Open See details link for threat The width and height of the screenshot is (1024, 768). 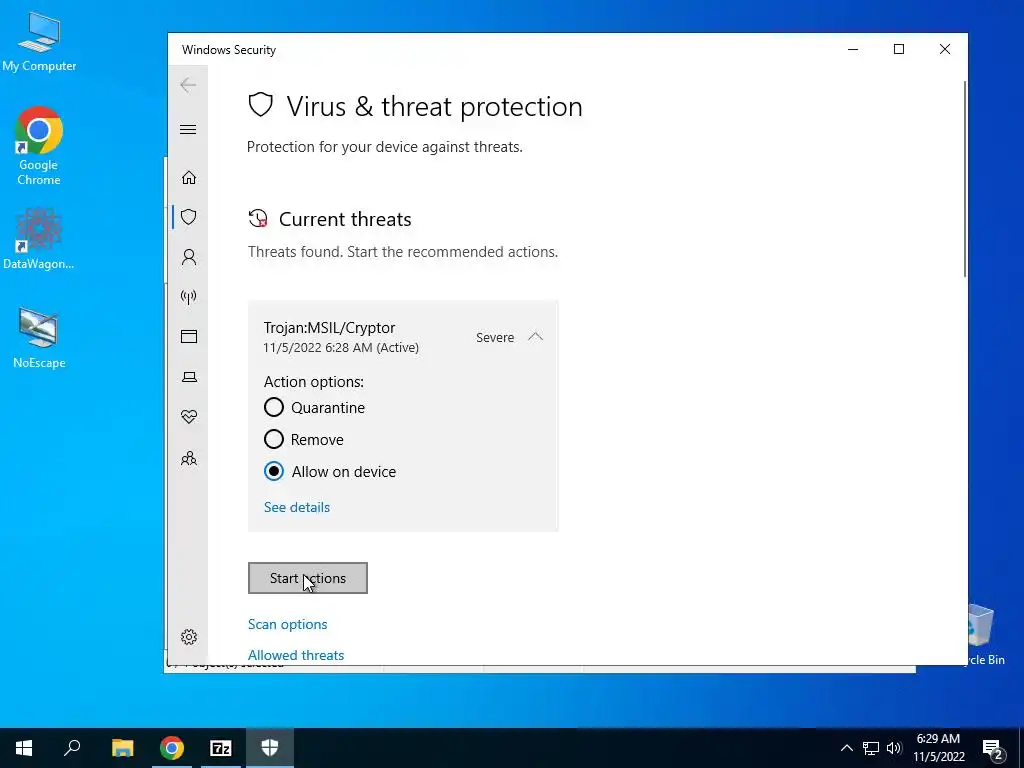click(x=296, y=507)
